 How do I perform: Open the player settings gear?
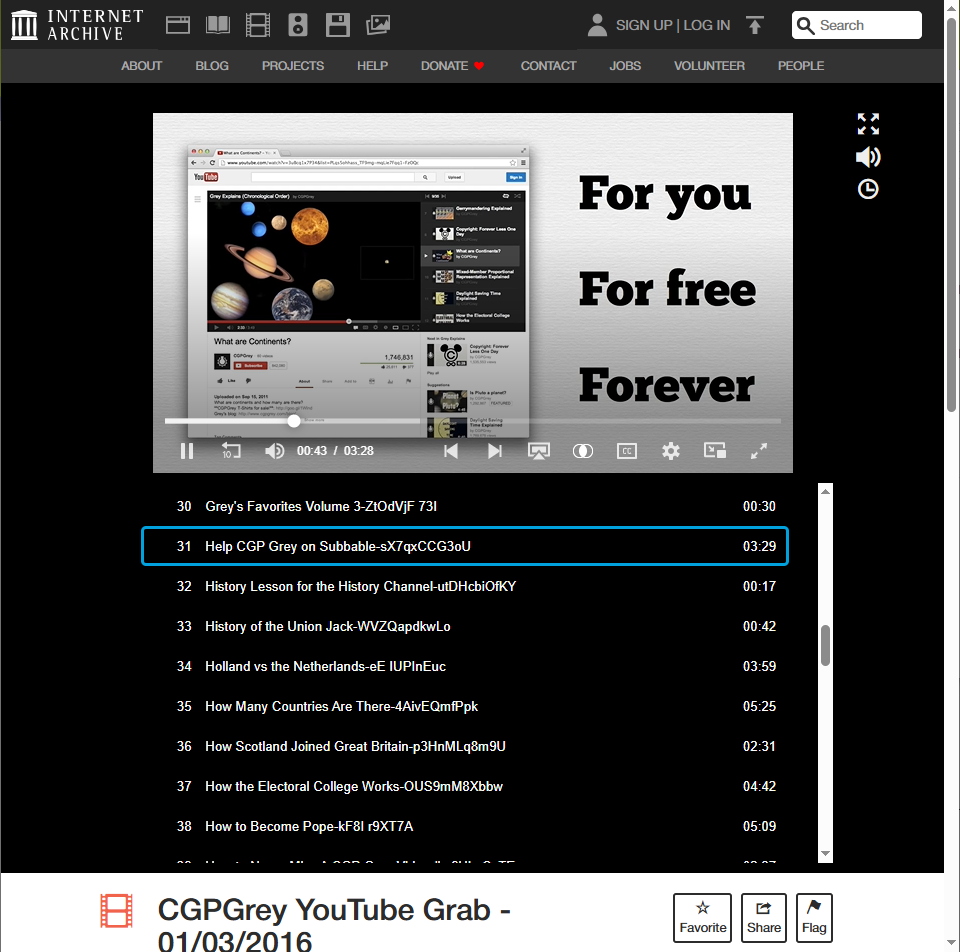(x=671, y=451)
